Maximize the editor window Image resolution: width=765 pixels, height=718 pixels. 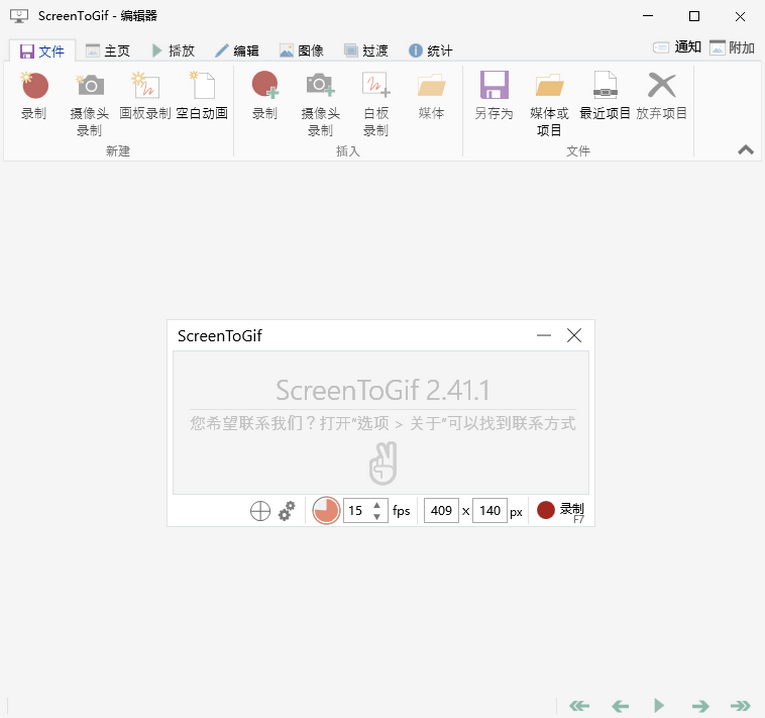click(x=694, y=16)
